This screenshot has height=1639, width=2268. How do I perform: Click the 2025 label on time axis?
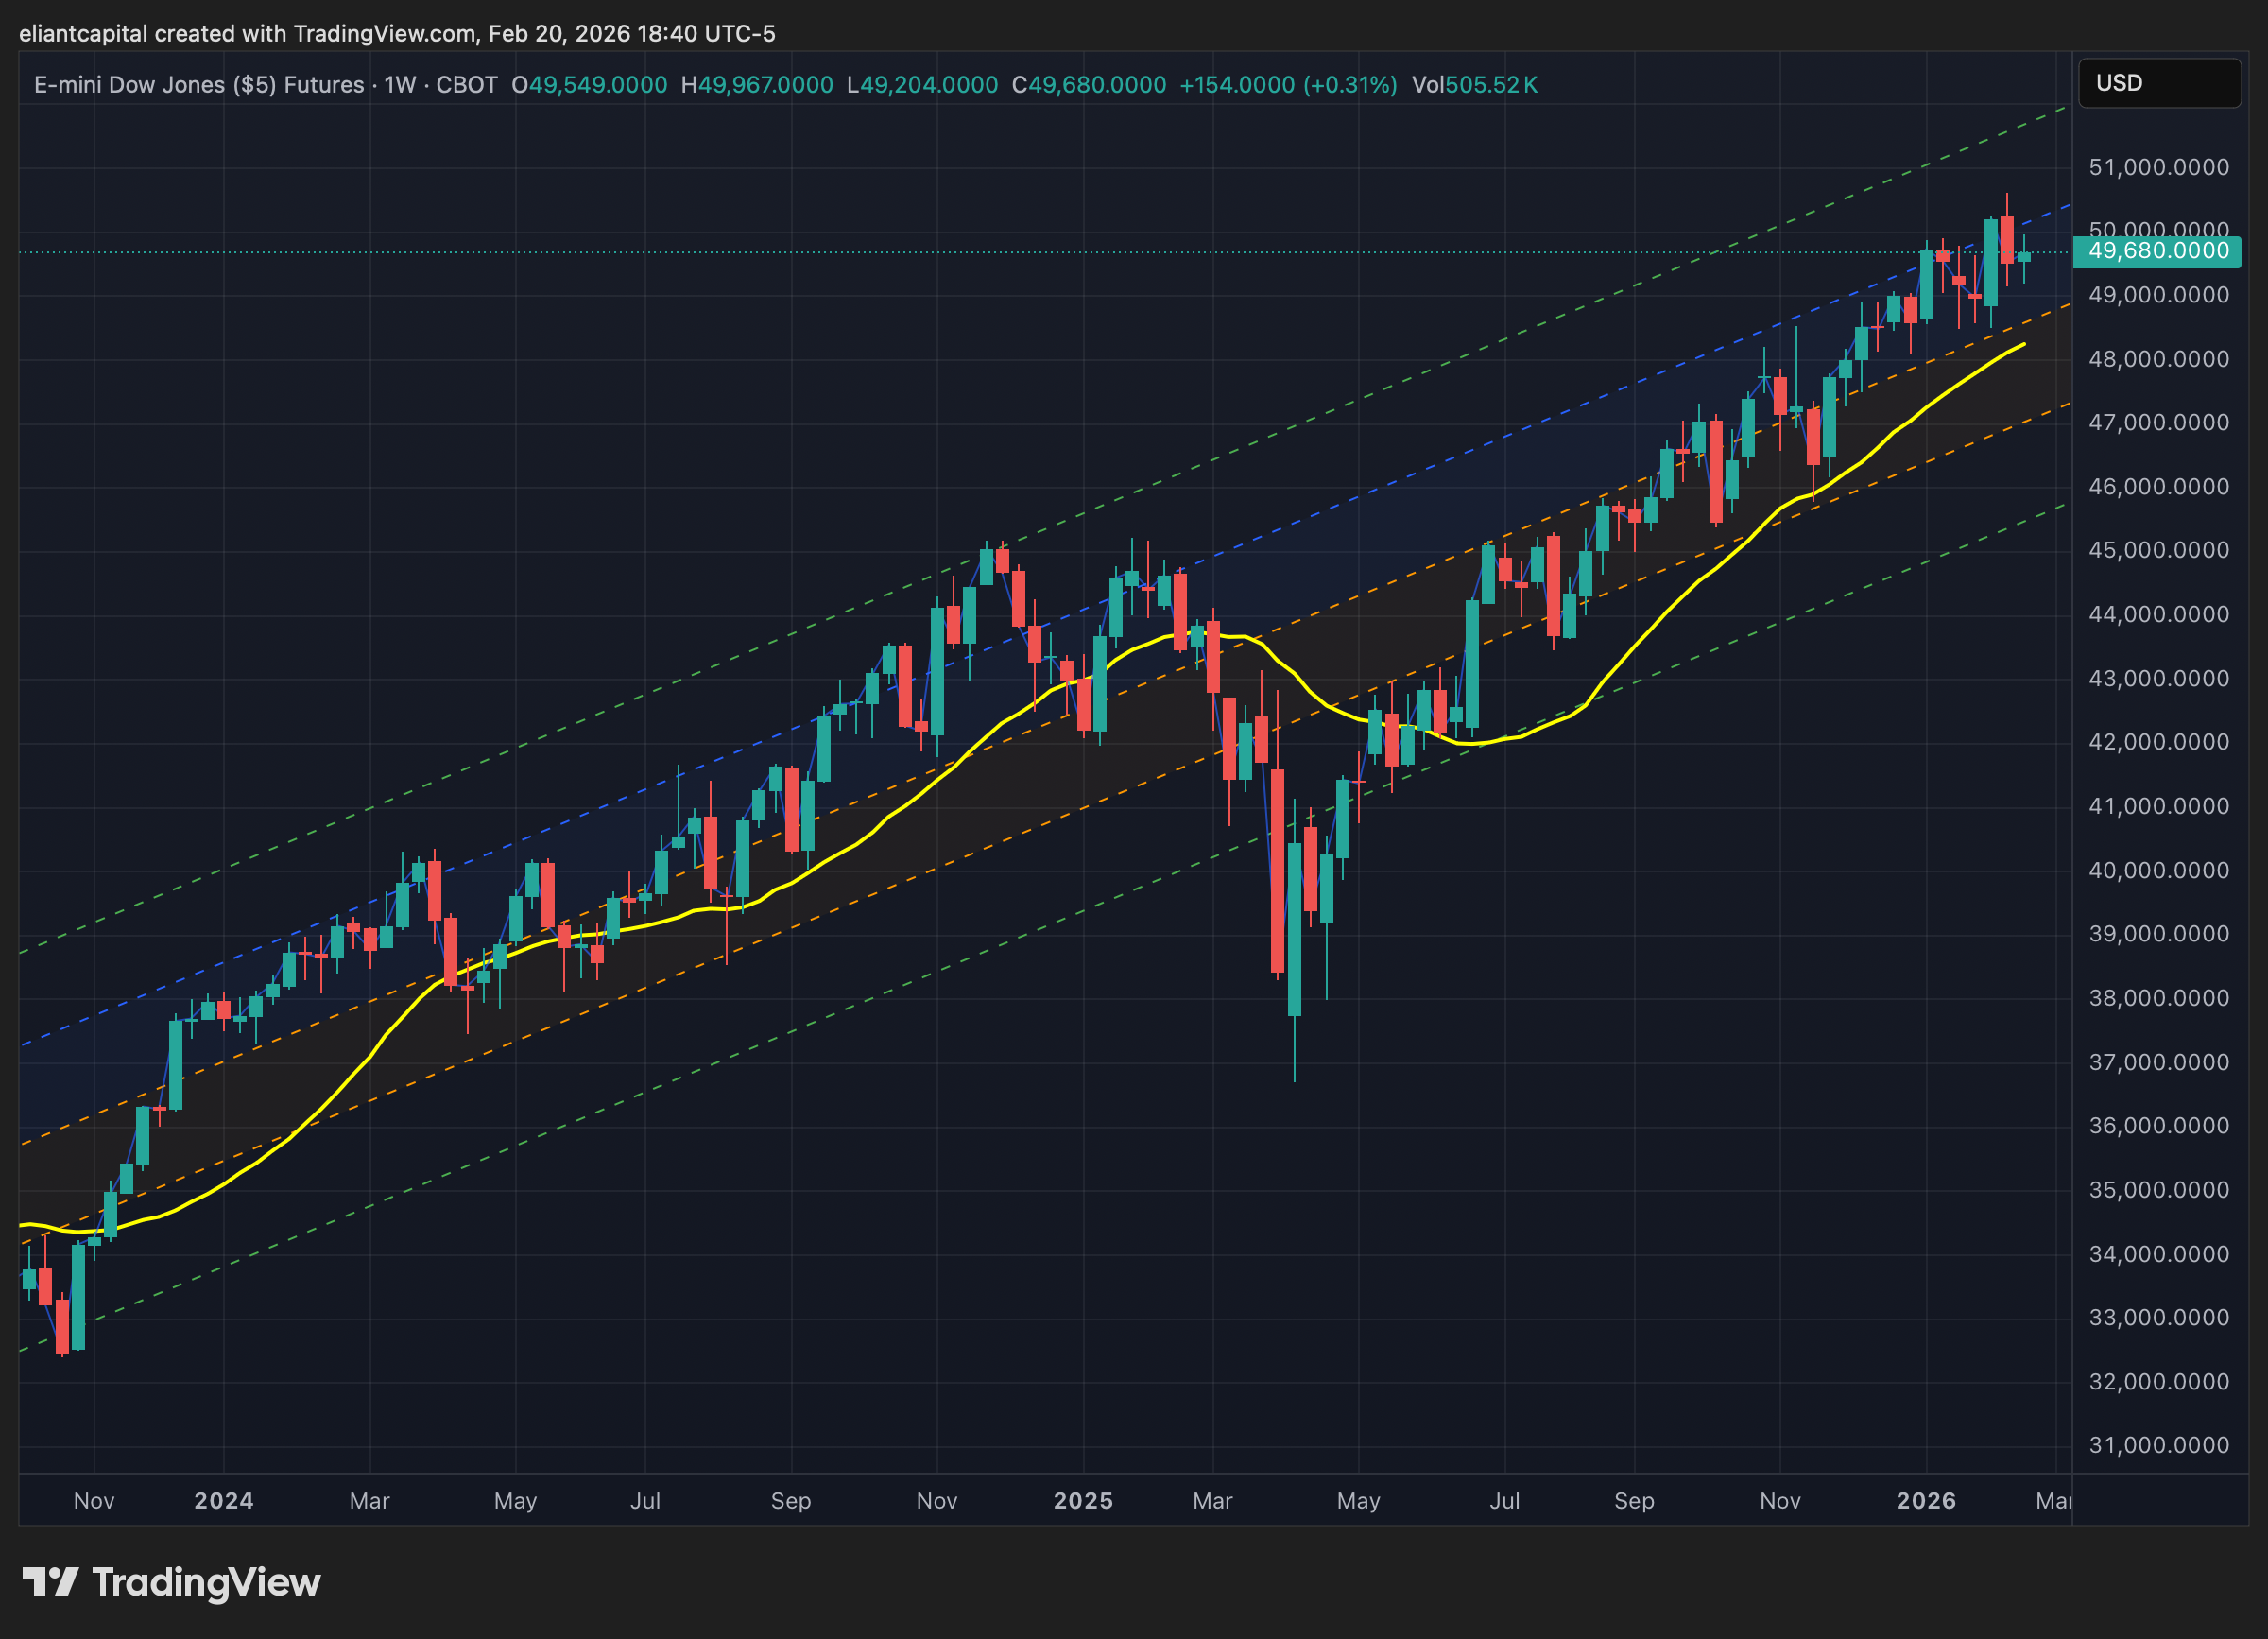pyautogui.click(x=1083, y=1500)
